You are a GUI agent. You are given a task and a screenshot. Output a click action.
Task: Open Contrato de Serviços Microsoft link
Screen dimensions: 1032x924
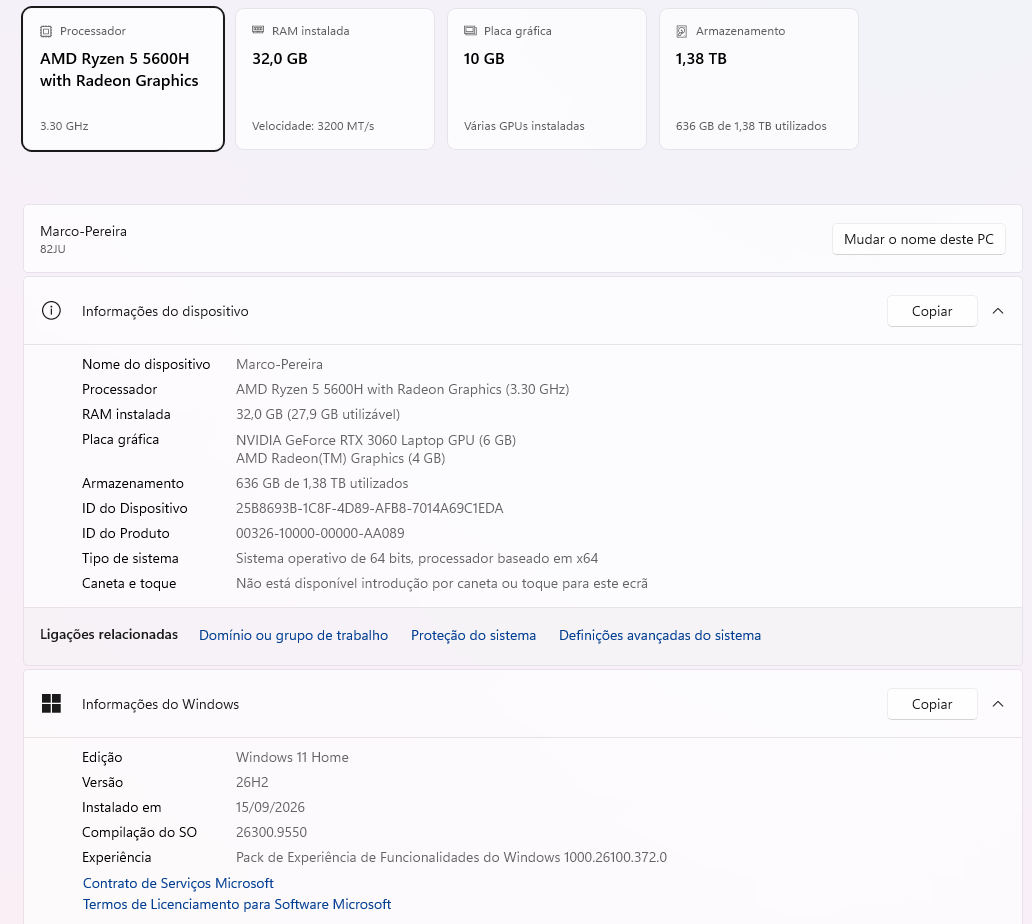pos(178,883)
